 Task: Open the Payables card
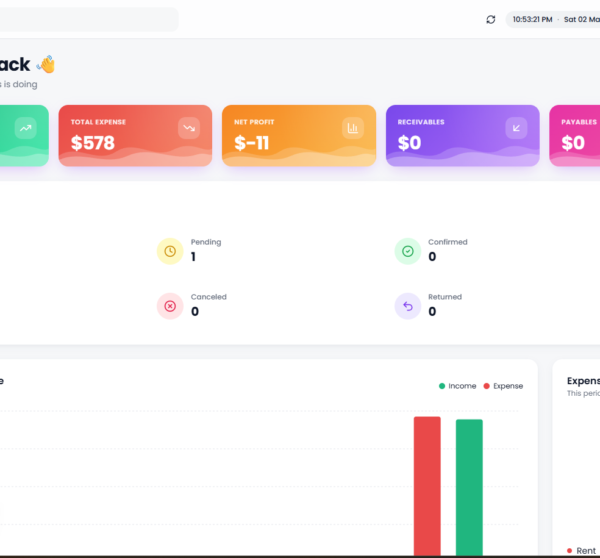click(574, 135)
